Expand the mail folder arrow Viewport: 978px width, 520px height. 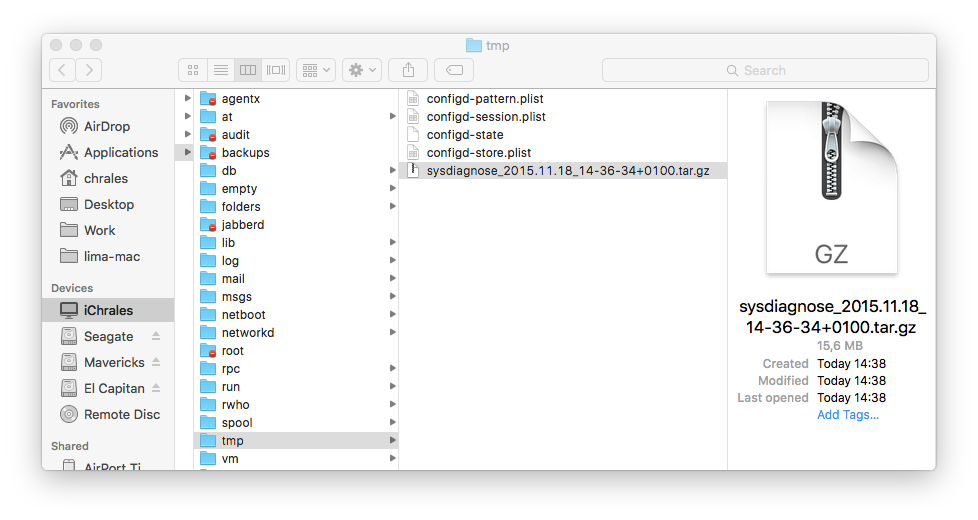(392, 278)
